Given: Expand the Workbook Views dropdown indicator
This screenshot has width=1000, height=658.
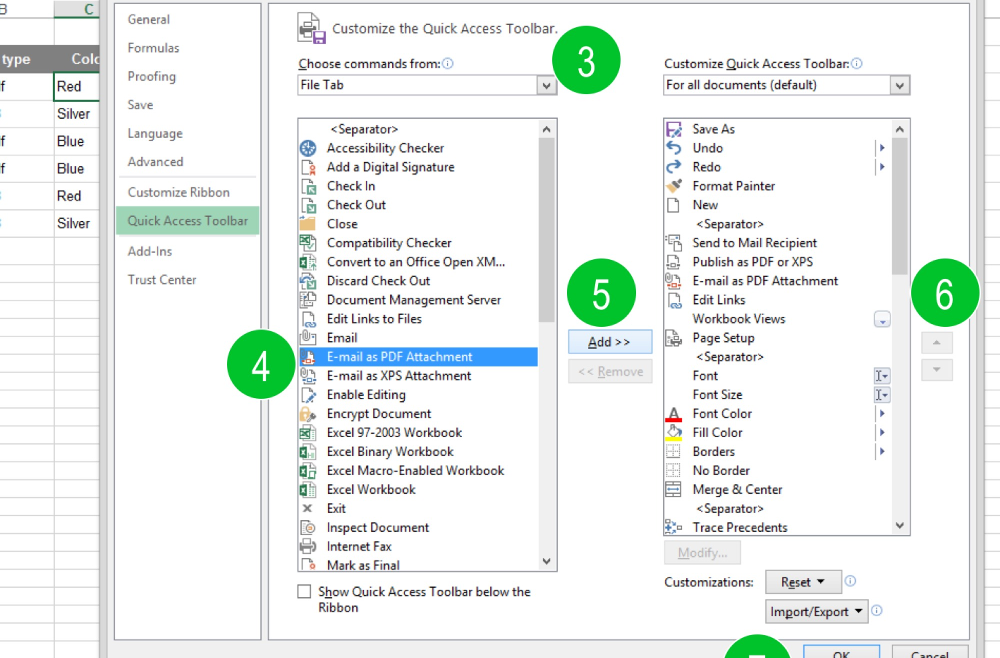Looking at the screenshot, I should point(882,319).
